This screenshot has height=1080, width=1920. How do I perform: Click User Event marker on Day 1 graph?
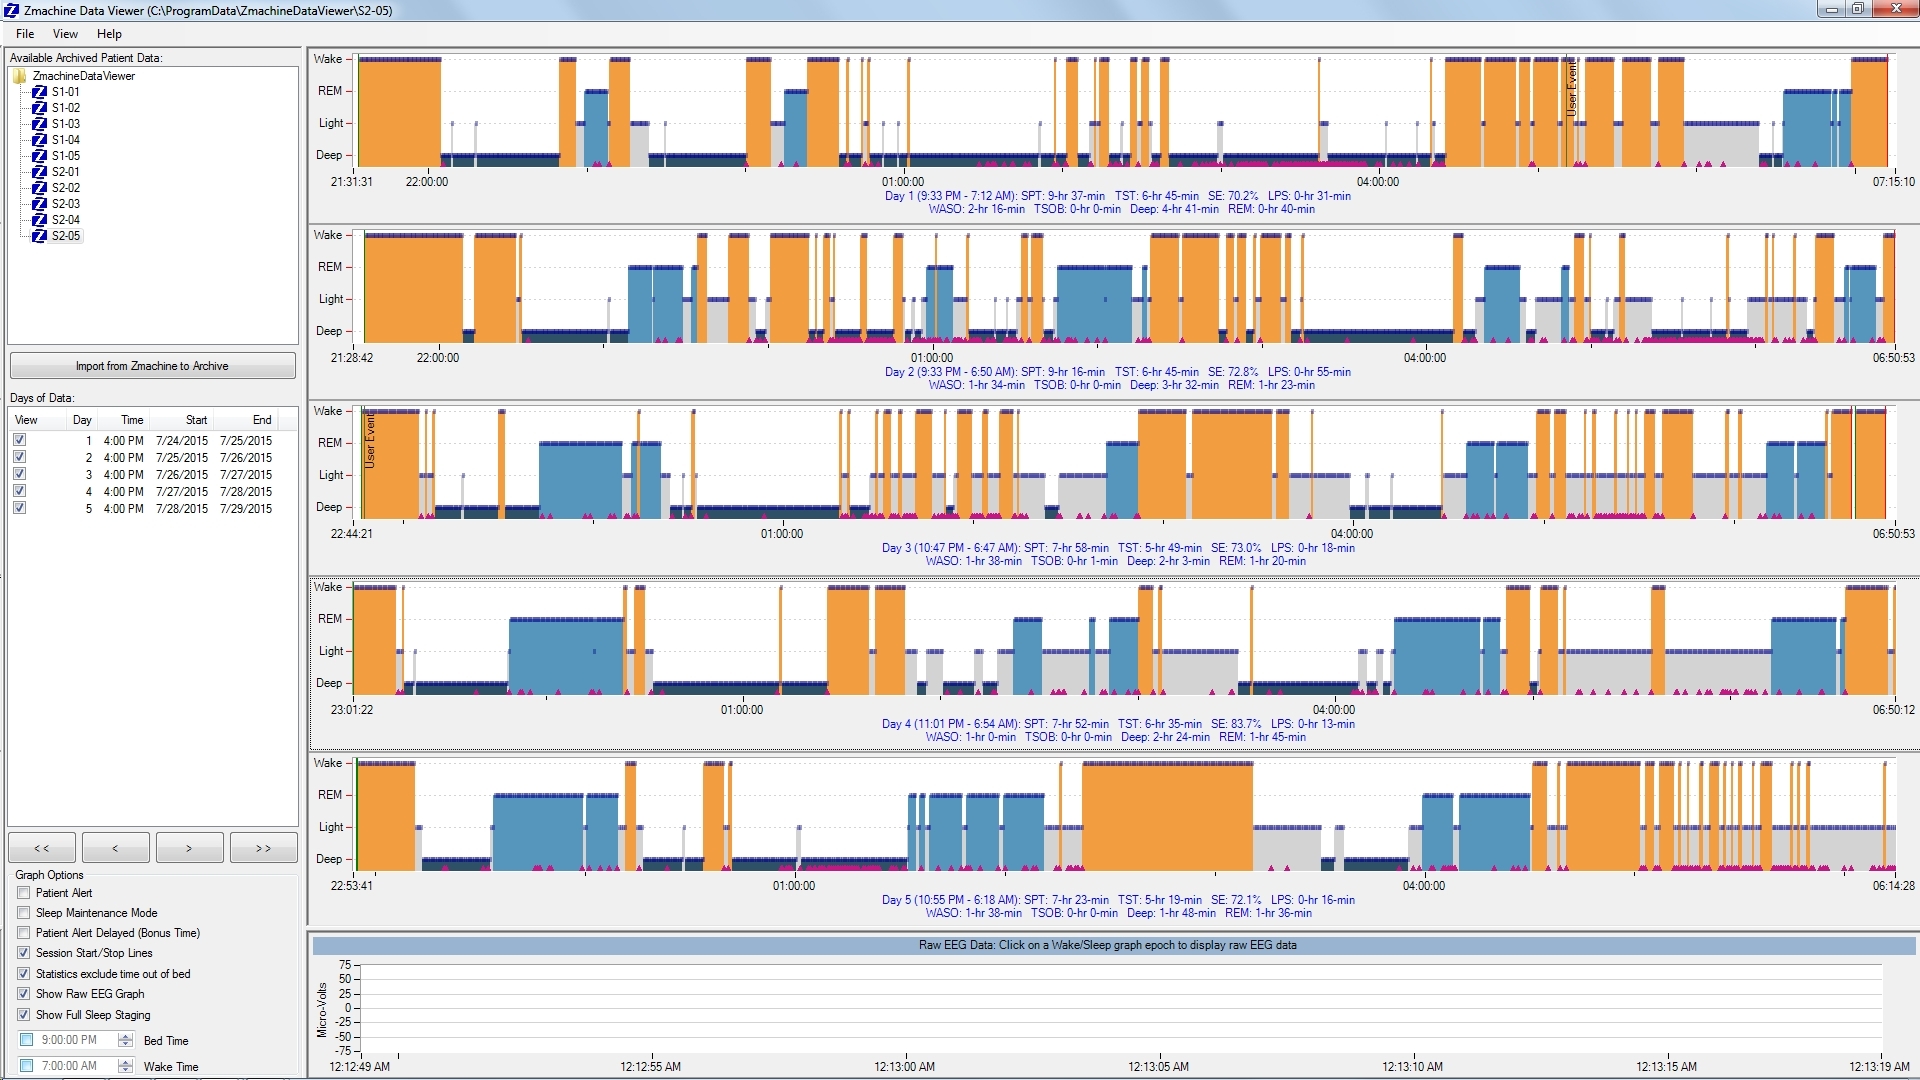(x=1571, y=90)
